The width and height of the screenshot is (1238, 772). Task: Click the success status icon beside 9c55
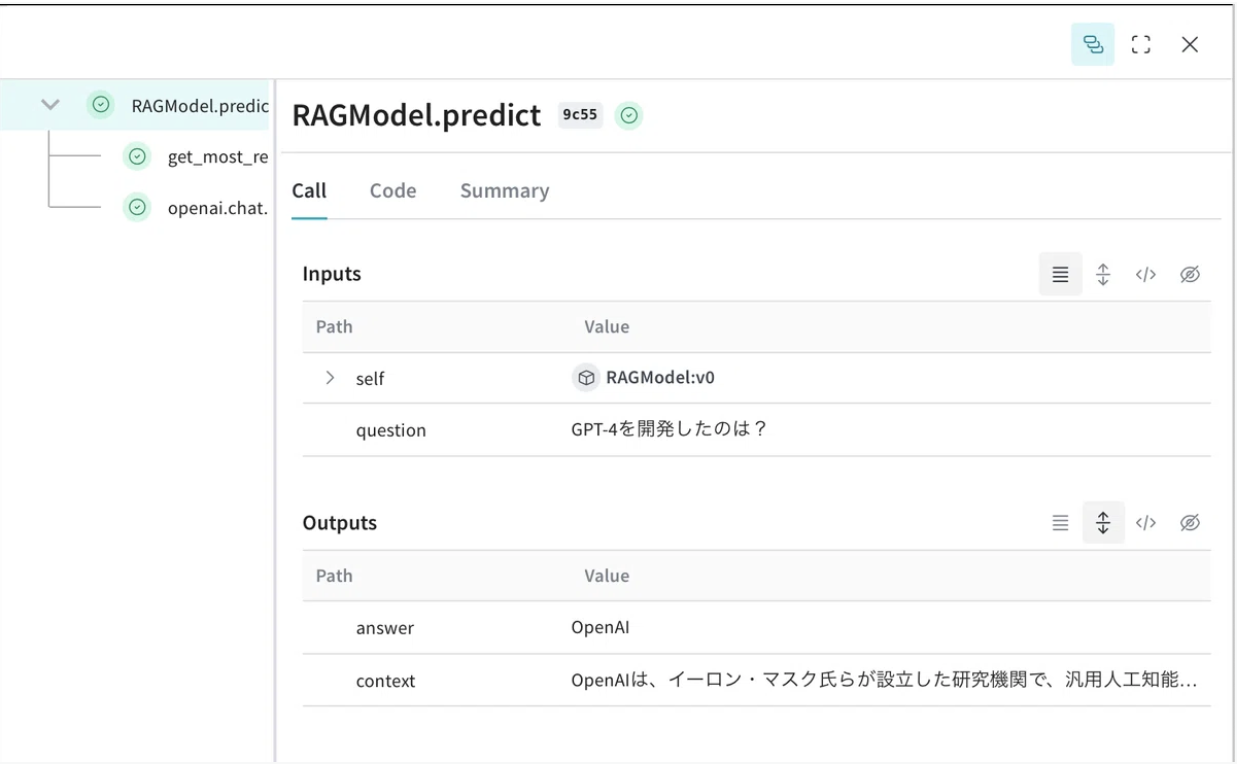tap(628, 116)
